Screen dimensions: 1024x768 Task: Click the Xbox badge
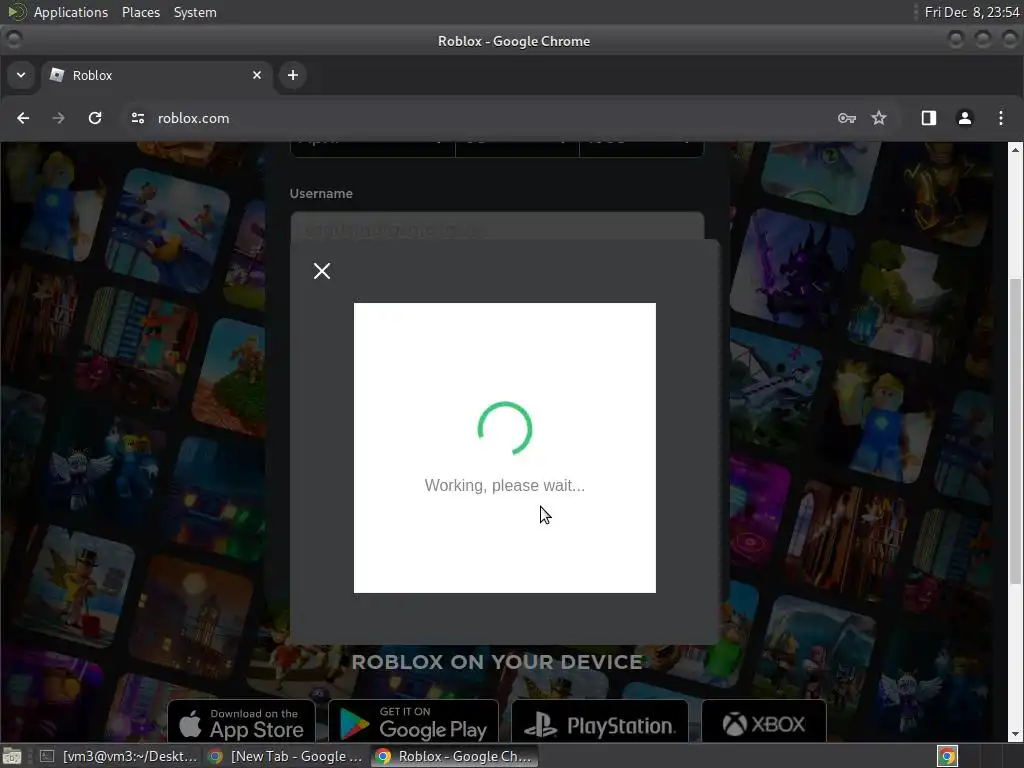coord(763,722)
